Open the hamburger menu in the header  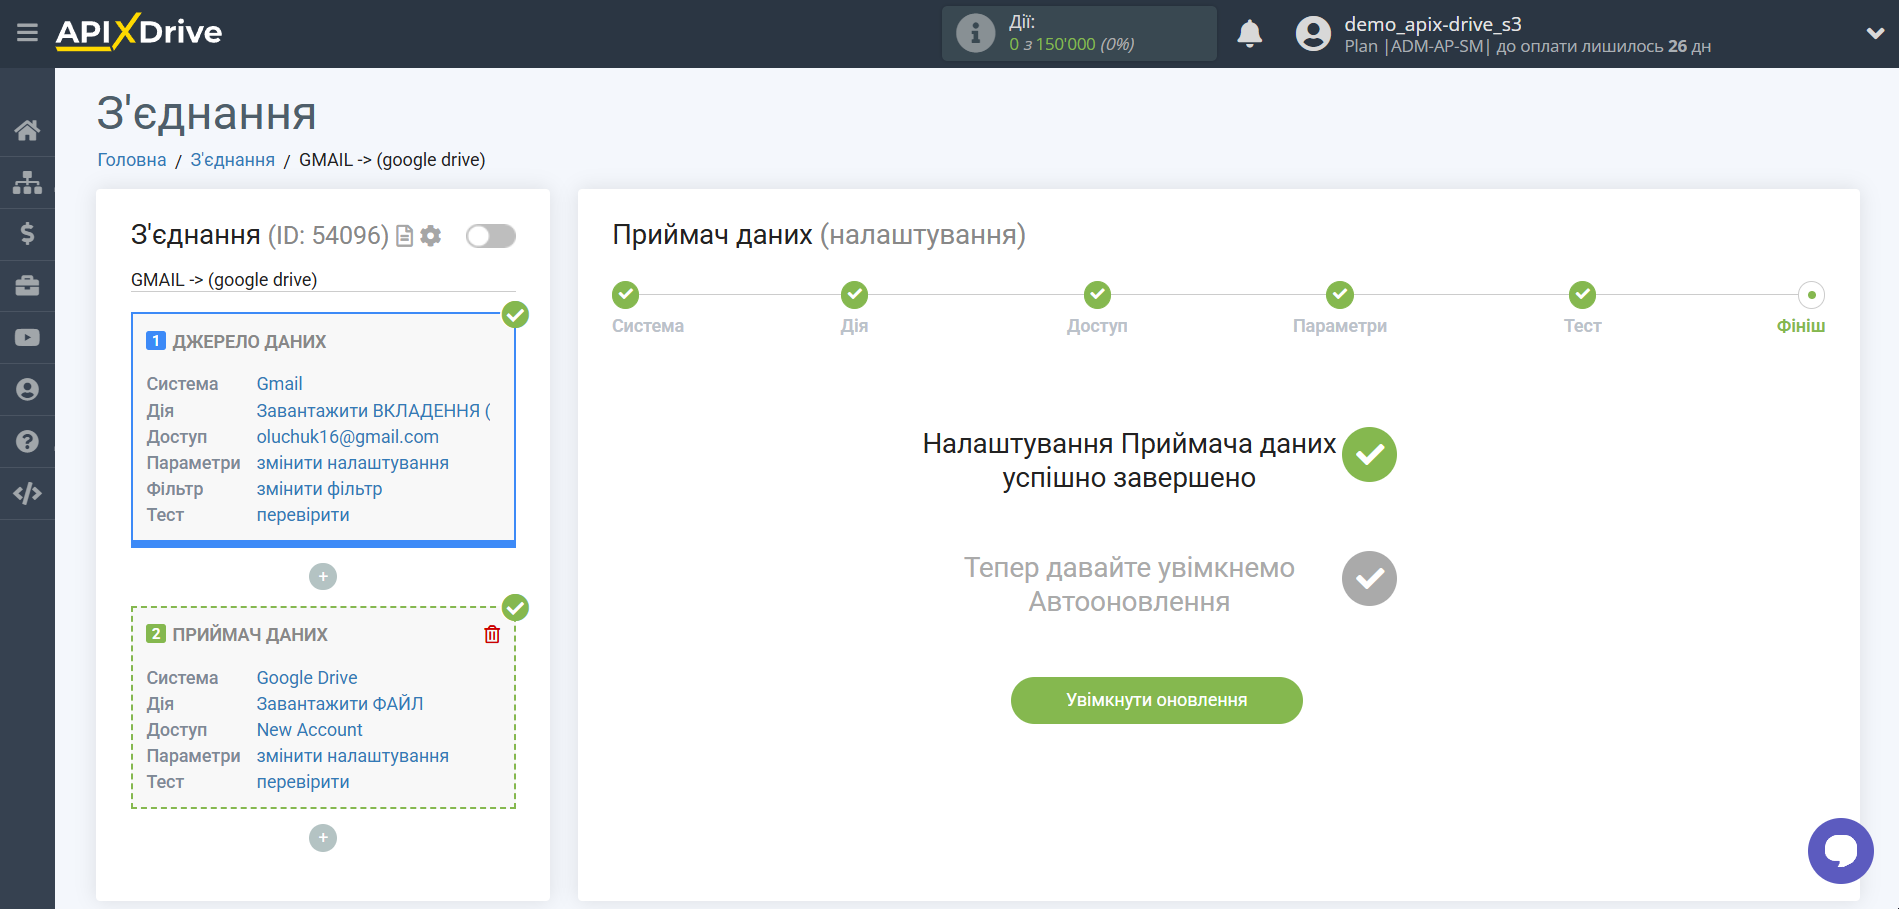click(27, 33)
